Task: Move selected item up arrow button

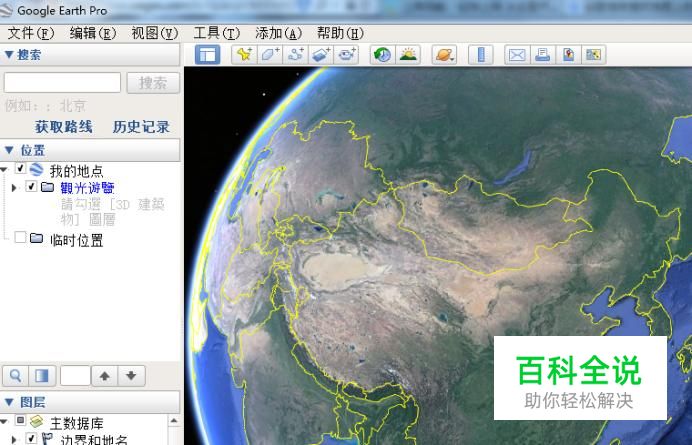Action: pyautogui.click(x=105, y=376)
